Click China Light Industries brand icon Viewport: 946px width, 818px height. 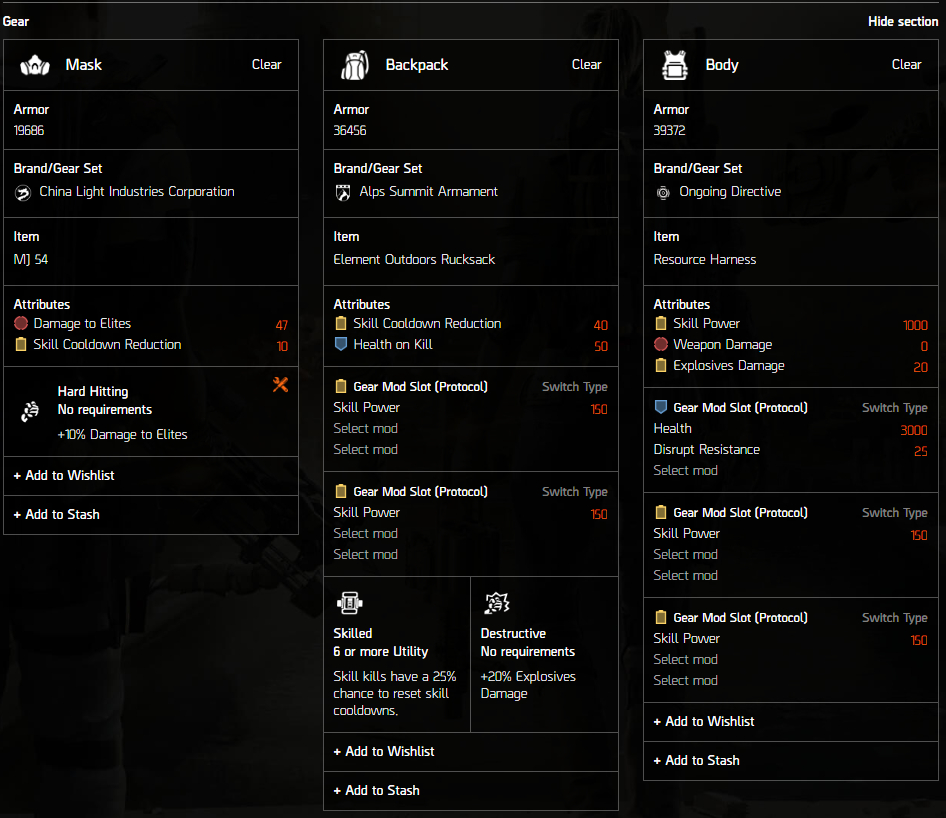pos(23,192)
